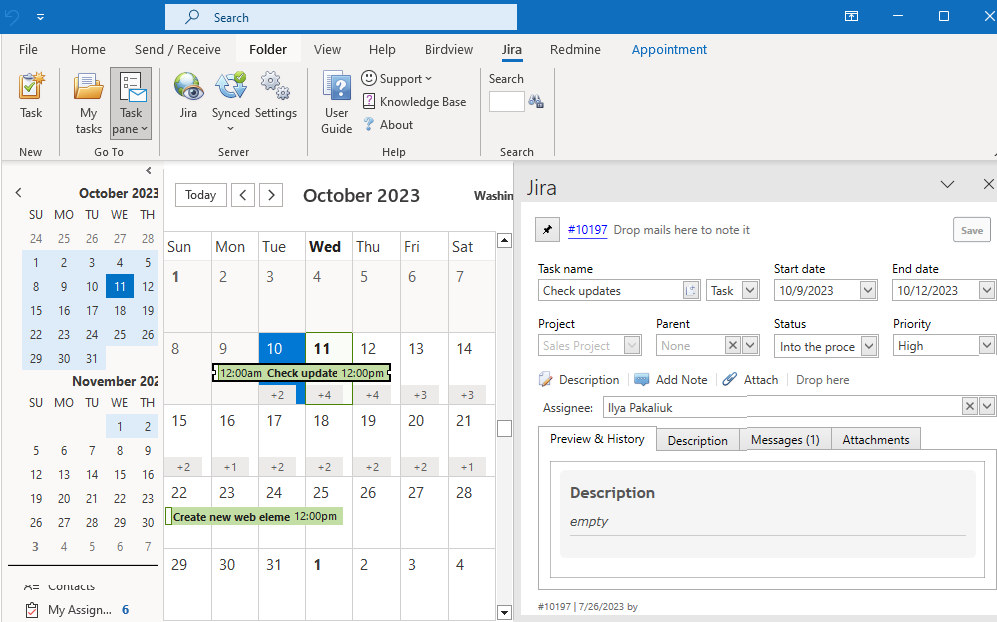The height and width of the screenshot is (622, 997).
Task: Open the Support smiley menu
Action: (397, 78)
